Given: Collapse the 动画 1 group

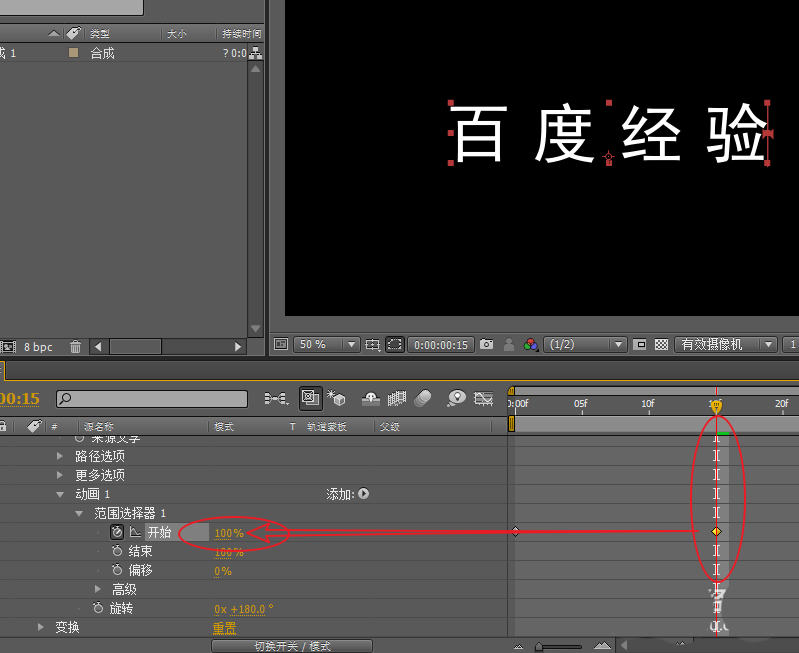Looking at the screenshot, I should [x=60, y=494].
